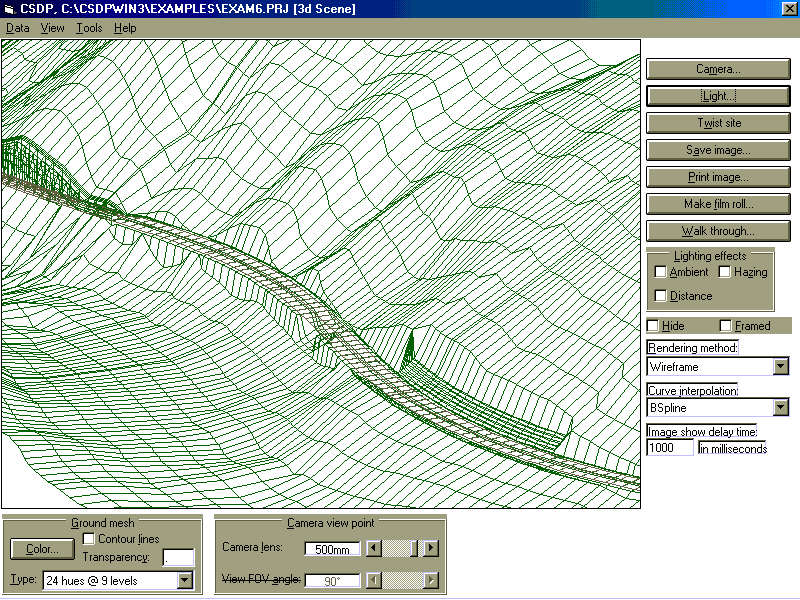Viewport: 800px width, 600px height.
Task: Open the Help menu
Action: click(x=125, y=28)
